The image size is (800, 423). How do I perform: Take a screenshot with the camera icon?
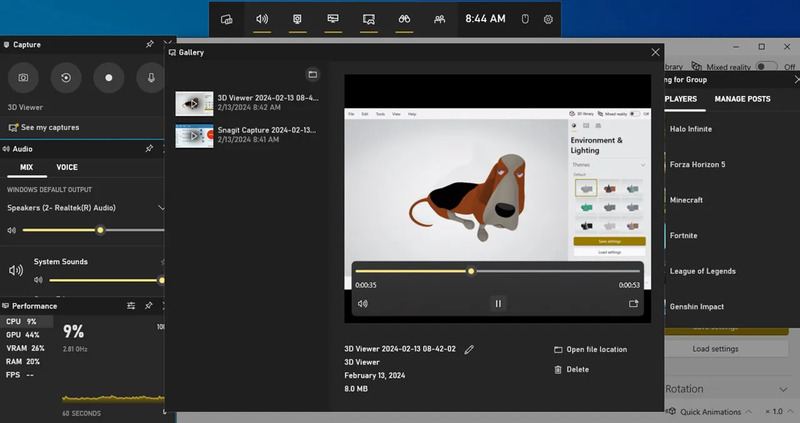tap(23, 77)
